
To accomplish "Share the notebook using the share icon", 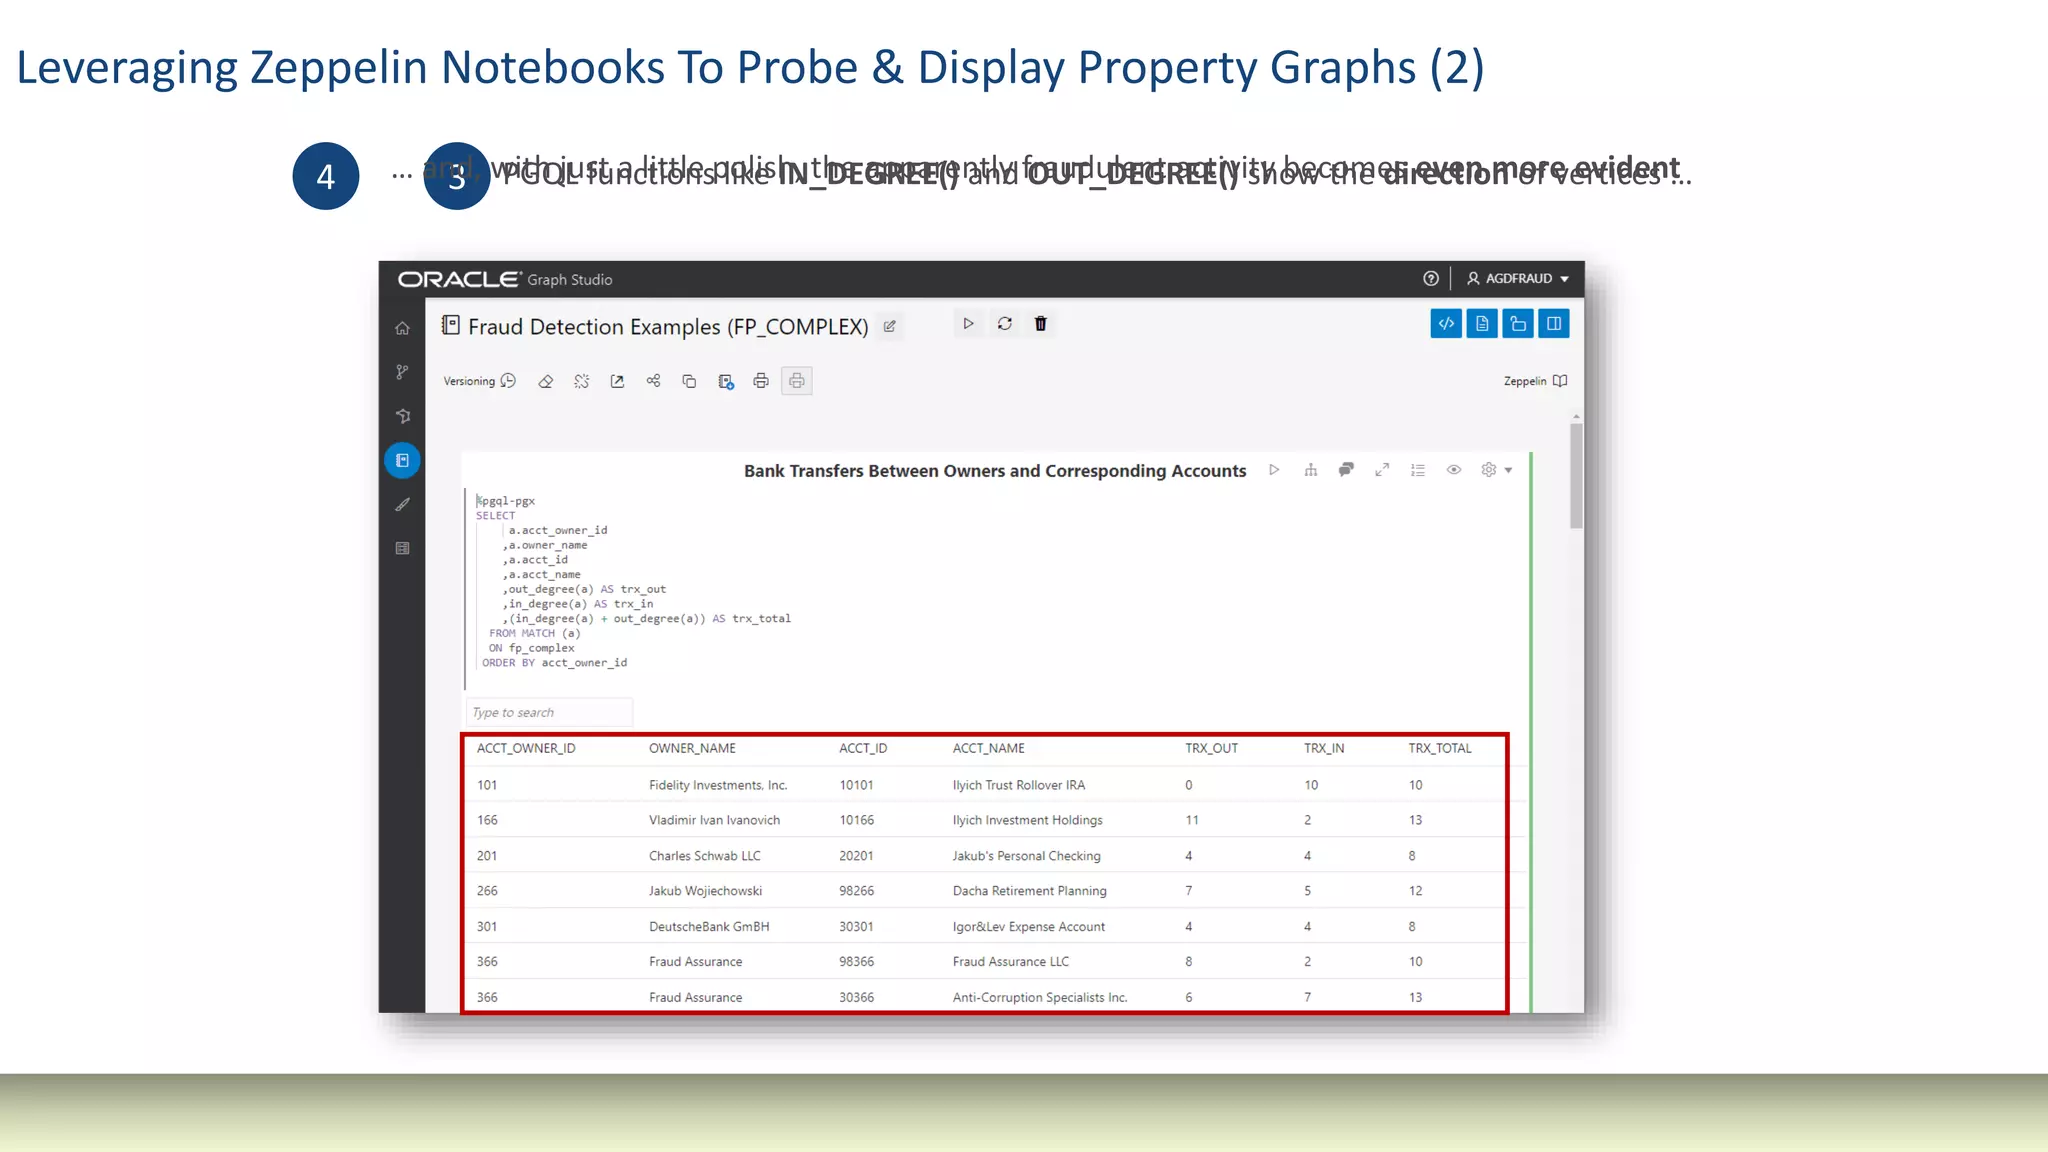I will click(x=653, y=381).
